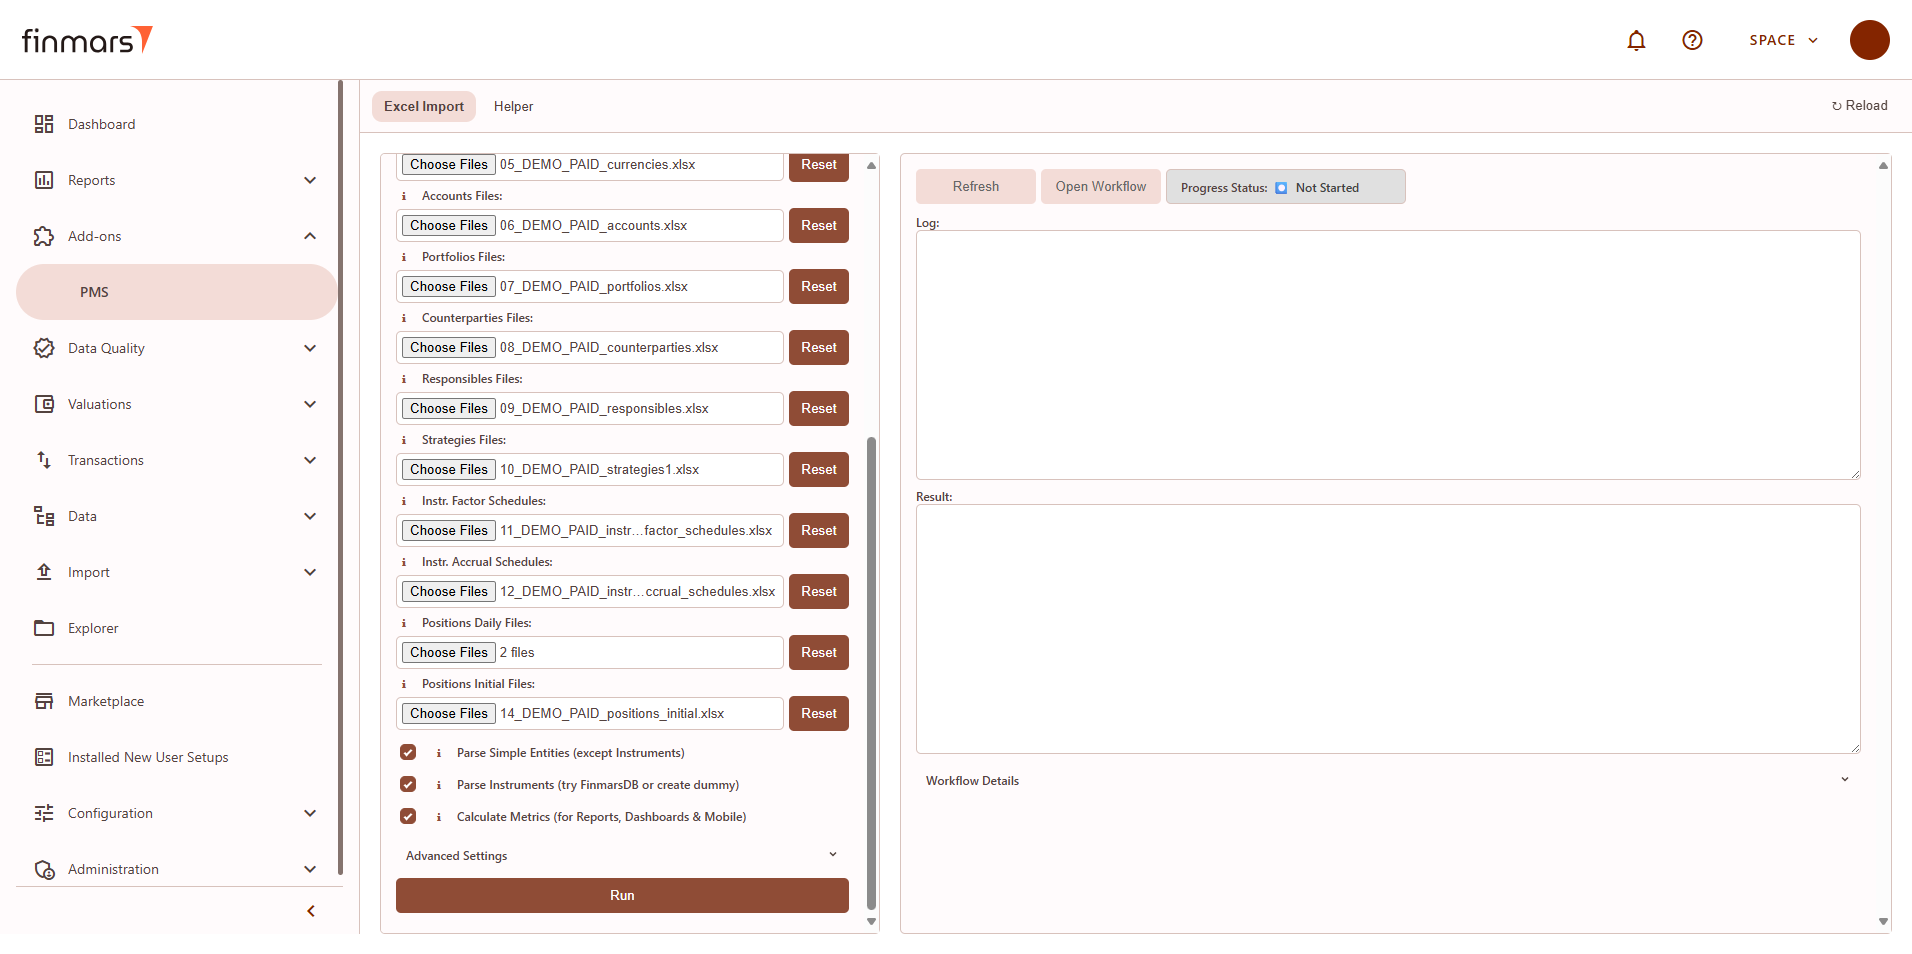
Task: Click the Explorer folder icon
Action: click(44, 628)
